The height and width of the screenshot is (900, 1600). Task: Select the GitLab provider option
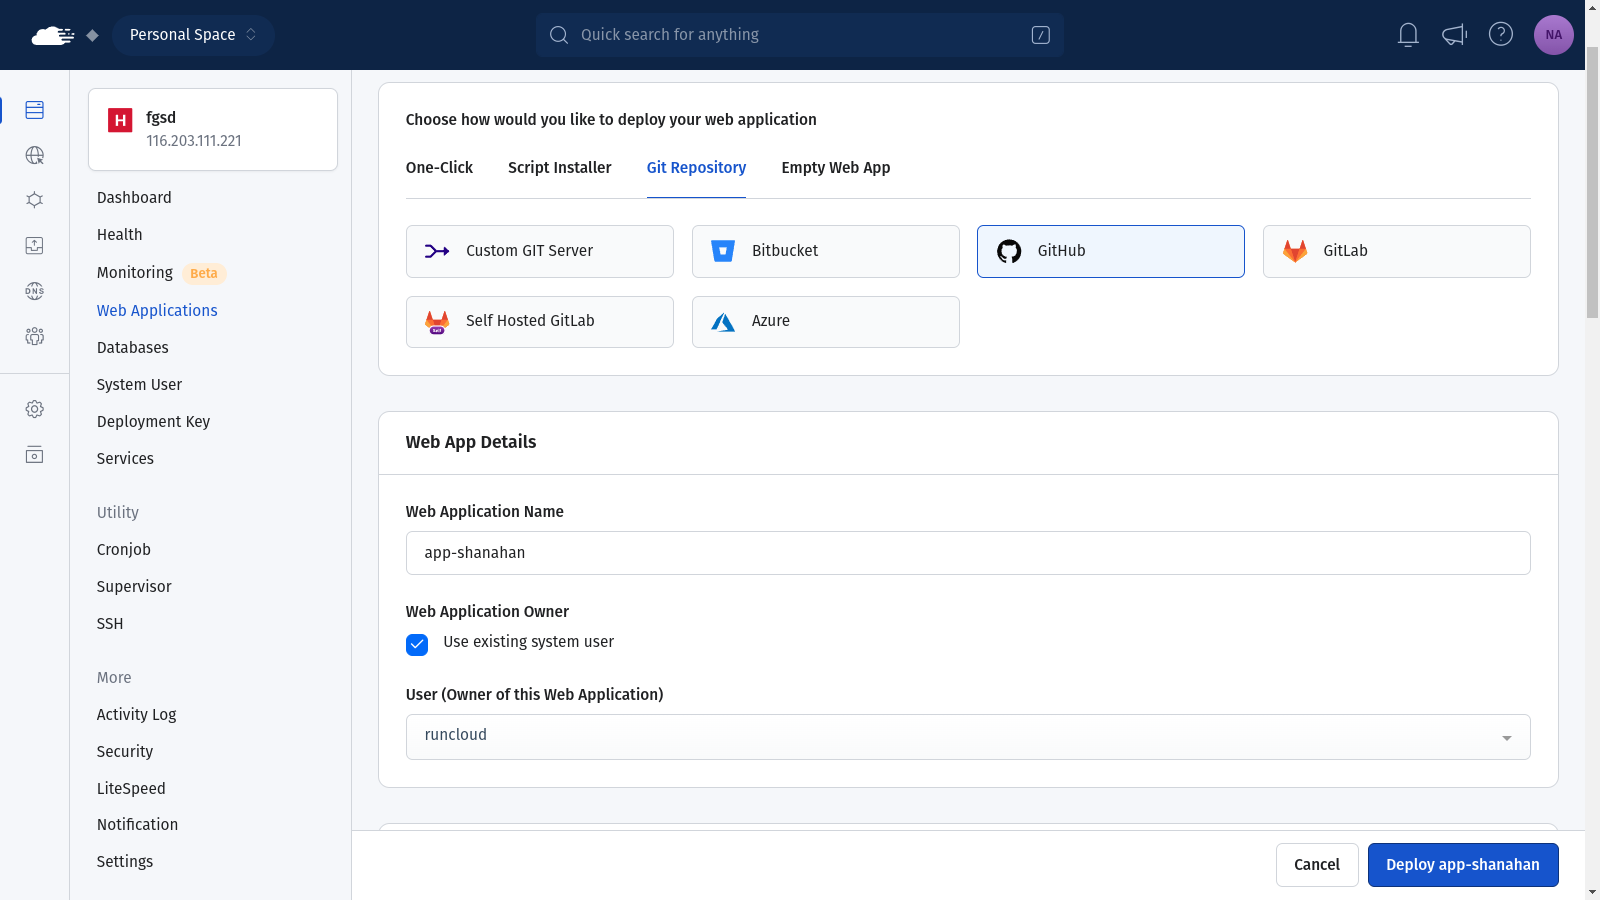[x=1396, y=251]
